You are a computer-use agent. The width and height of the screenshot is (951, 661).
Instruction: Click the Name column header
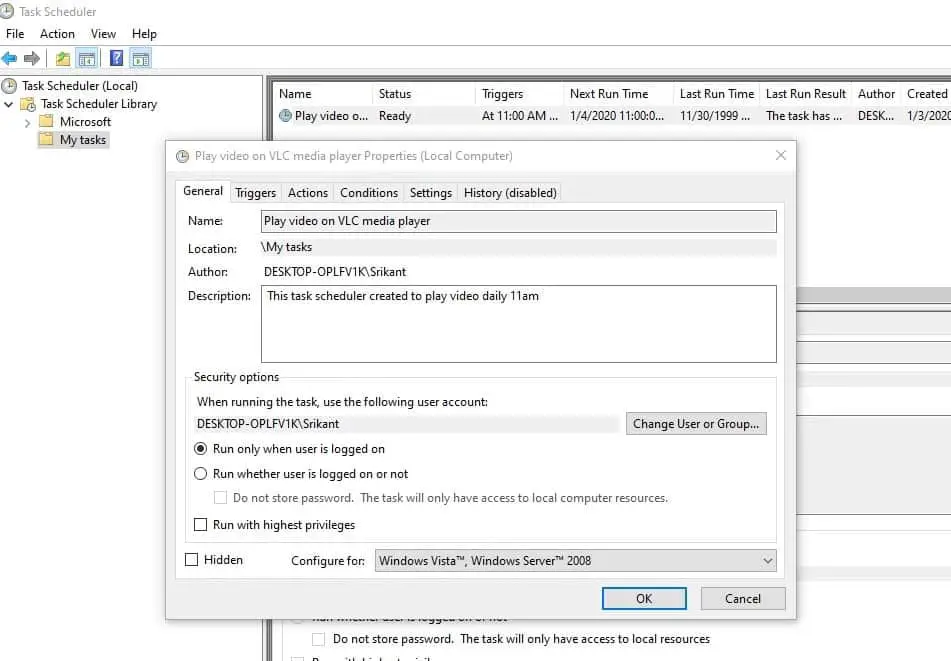pyautogui.click(x=322, y=94)
